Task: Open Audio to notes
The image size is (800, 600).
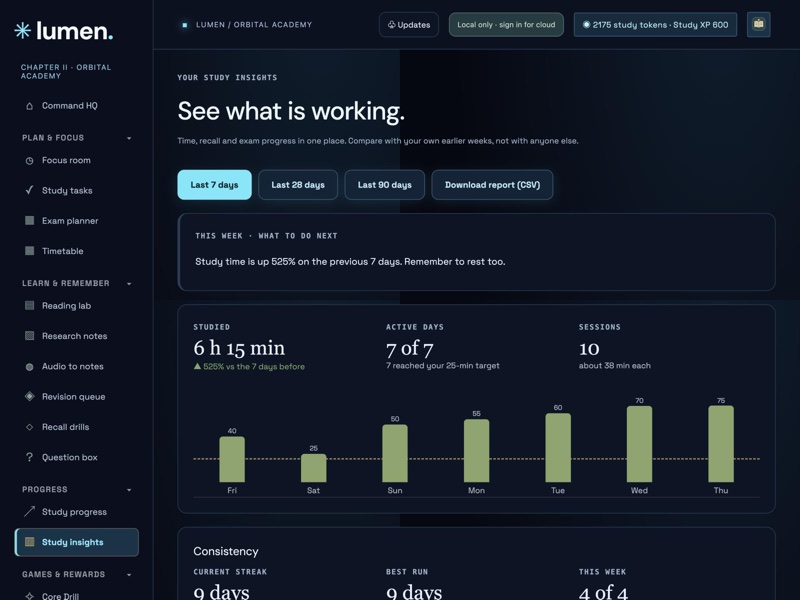Action: pyautogui.click(x=77, y=366)
